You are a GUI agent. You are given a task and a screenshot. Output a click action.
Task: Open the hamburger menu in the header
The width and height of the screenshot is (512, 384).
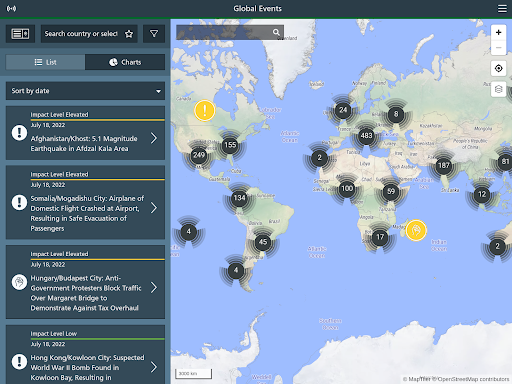pos(502,9)
